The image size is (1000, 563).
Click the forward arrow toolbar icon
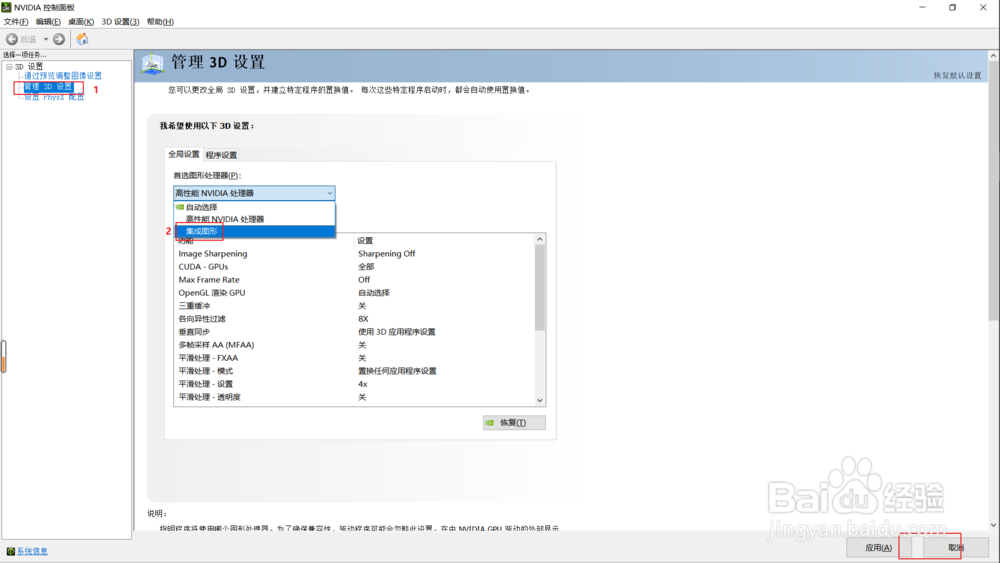pos(59,40)
